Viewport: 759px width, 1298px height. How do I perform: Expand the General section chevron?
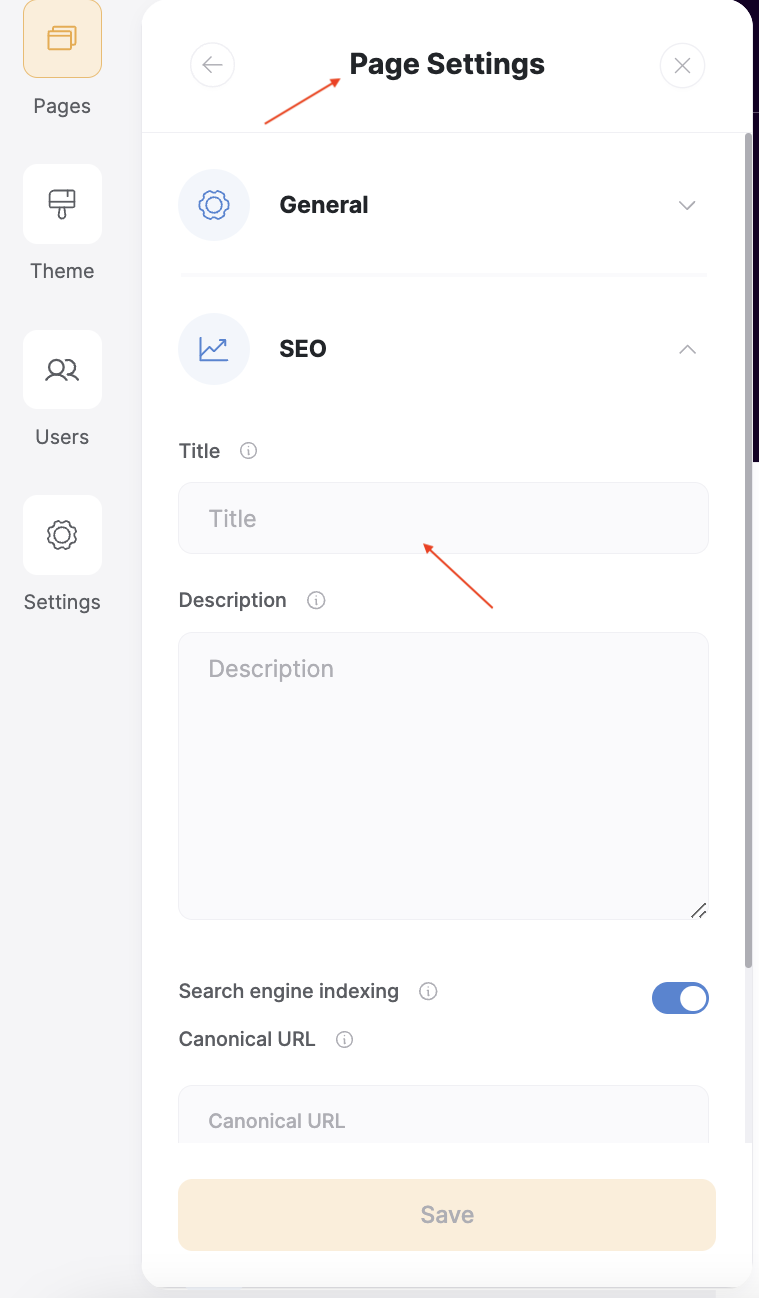coord(687,205)
